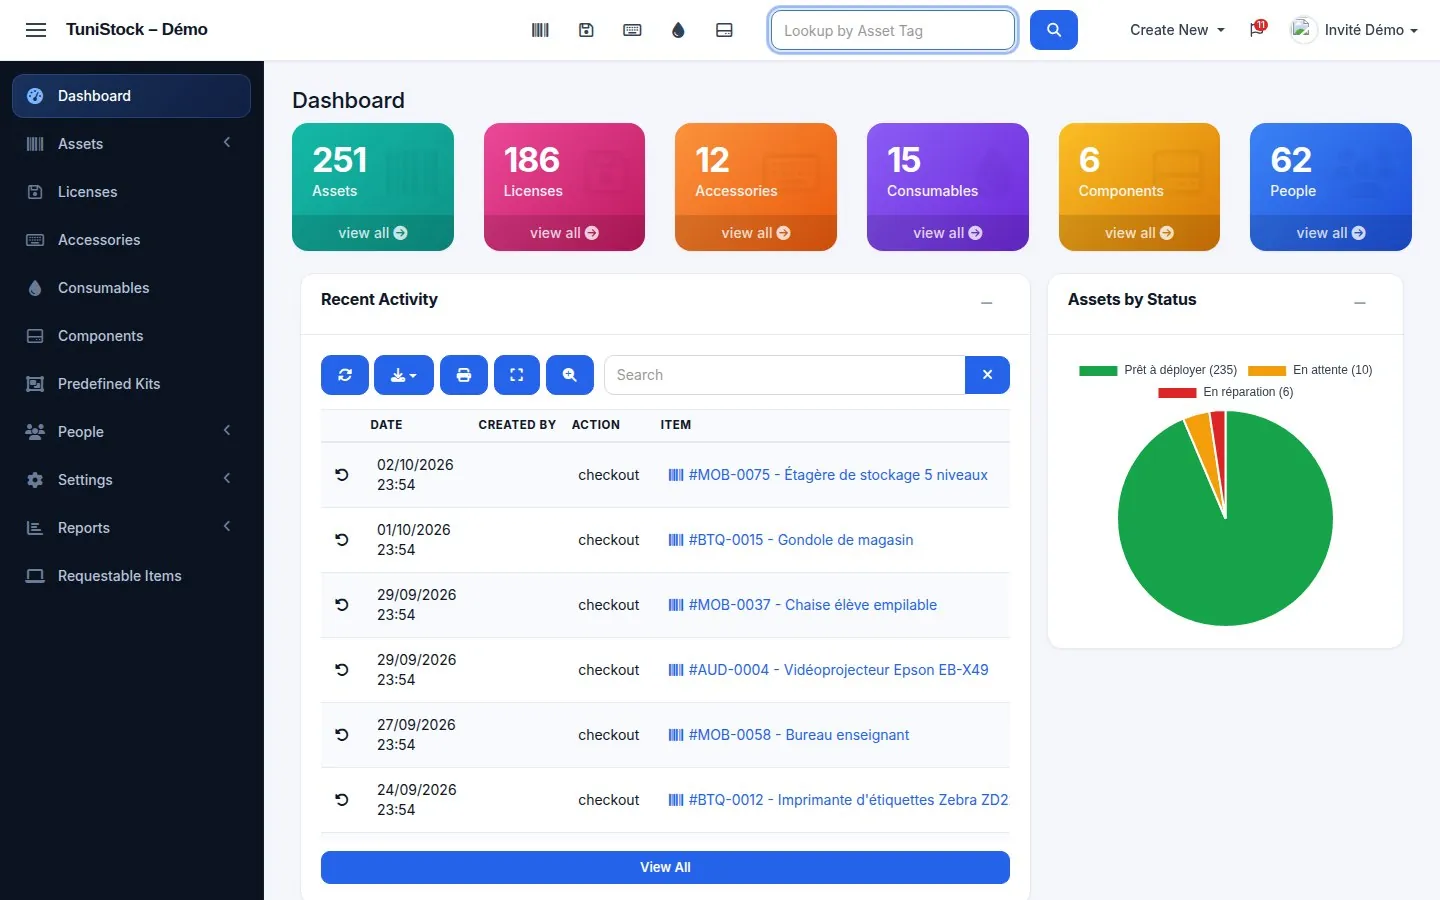Screen dimensions: 1440x900
Task: Open Components via top hard-drive icon
Action: click(724, 30)
